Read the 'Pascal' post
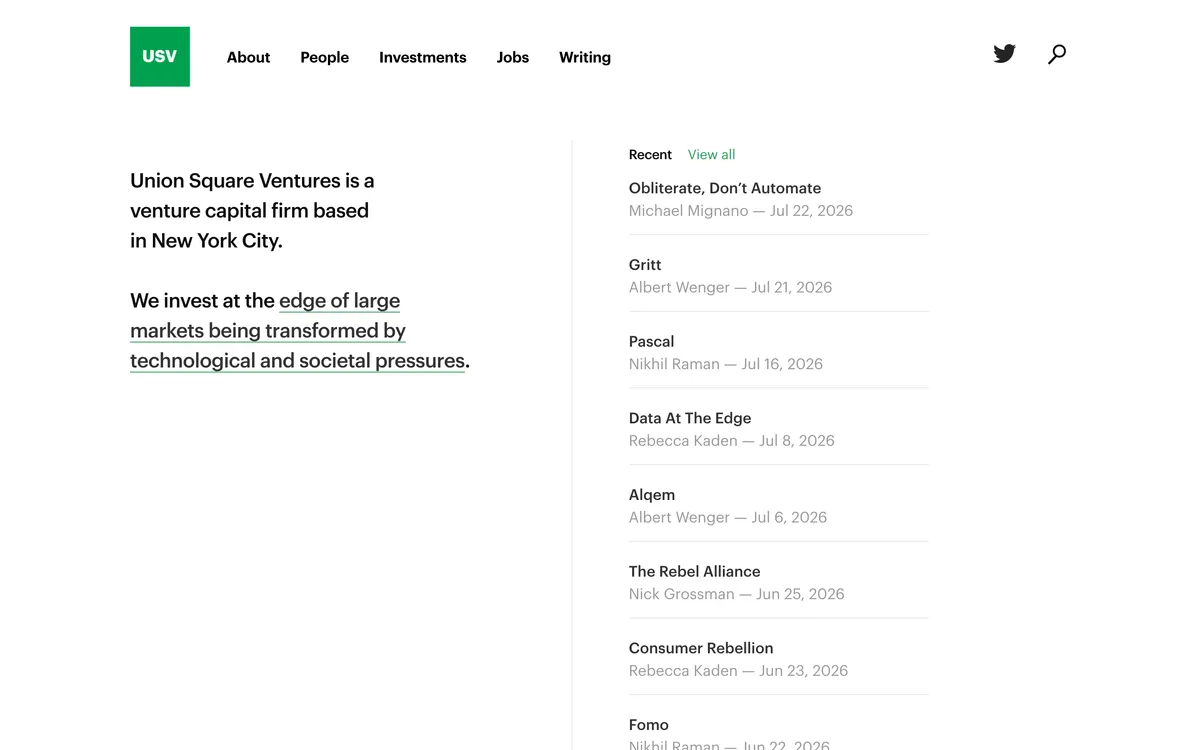The image size is (1200, 750). coord(652,342)
